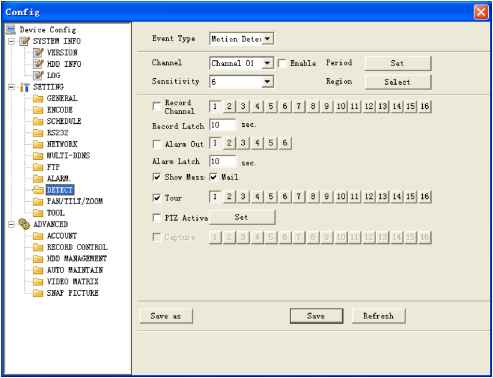Click the ADVANCED keys icon

tap(24, 224)
